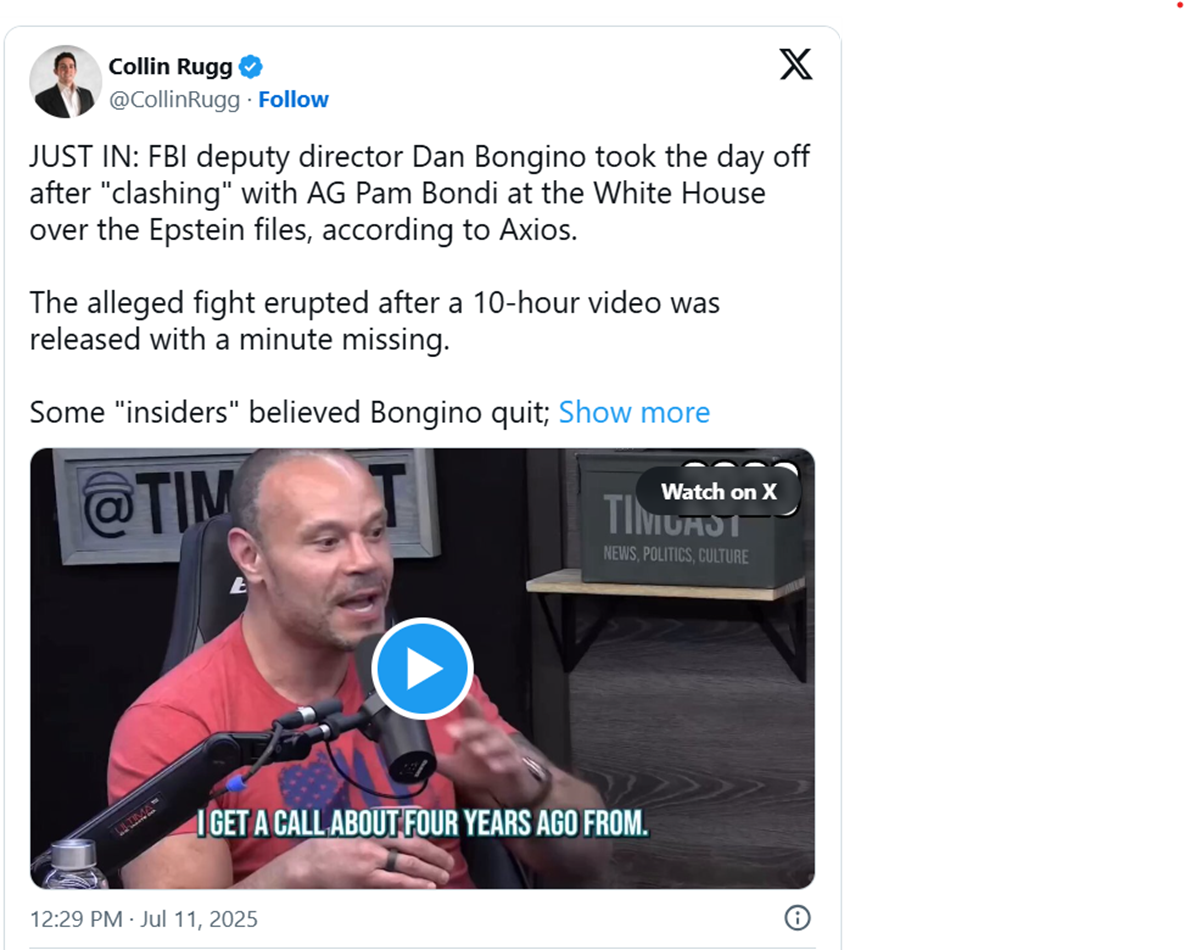Click the text Some "insiders" believed Bongino quit

pyautogui.click(x=290, y=413)
